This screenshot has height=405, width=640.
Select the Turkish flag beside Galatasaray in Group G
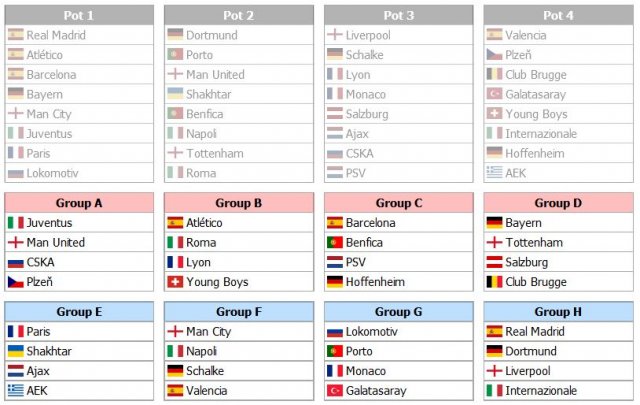click(335, 391)
